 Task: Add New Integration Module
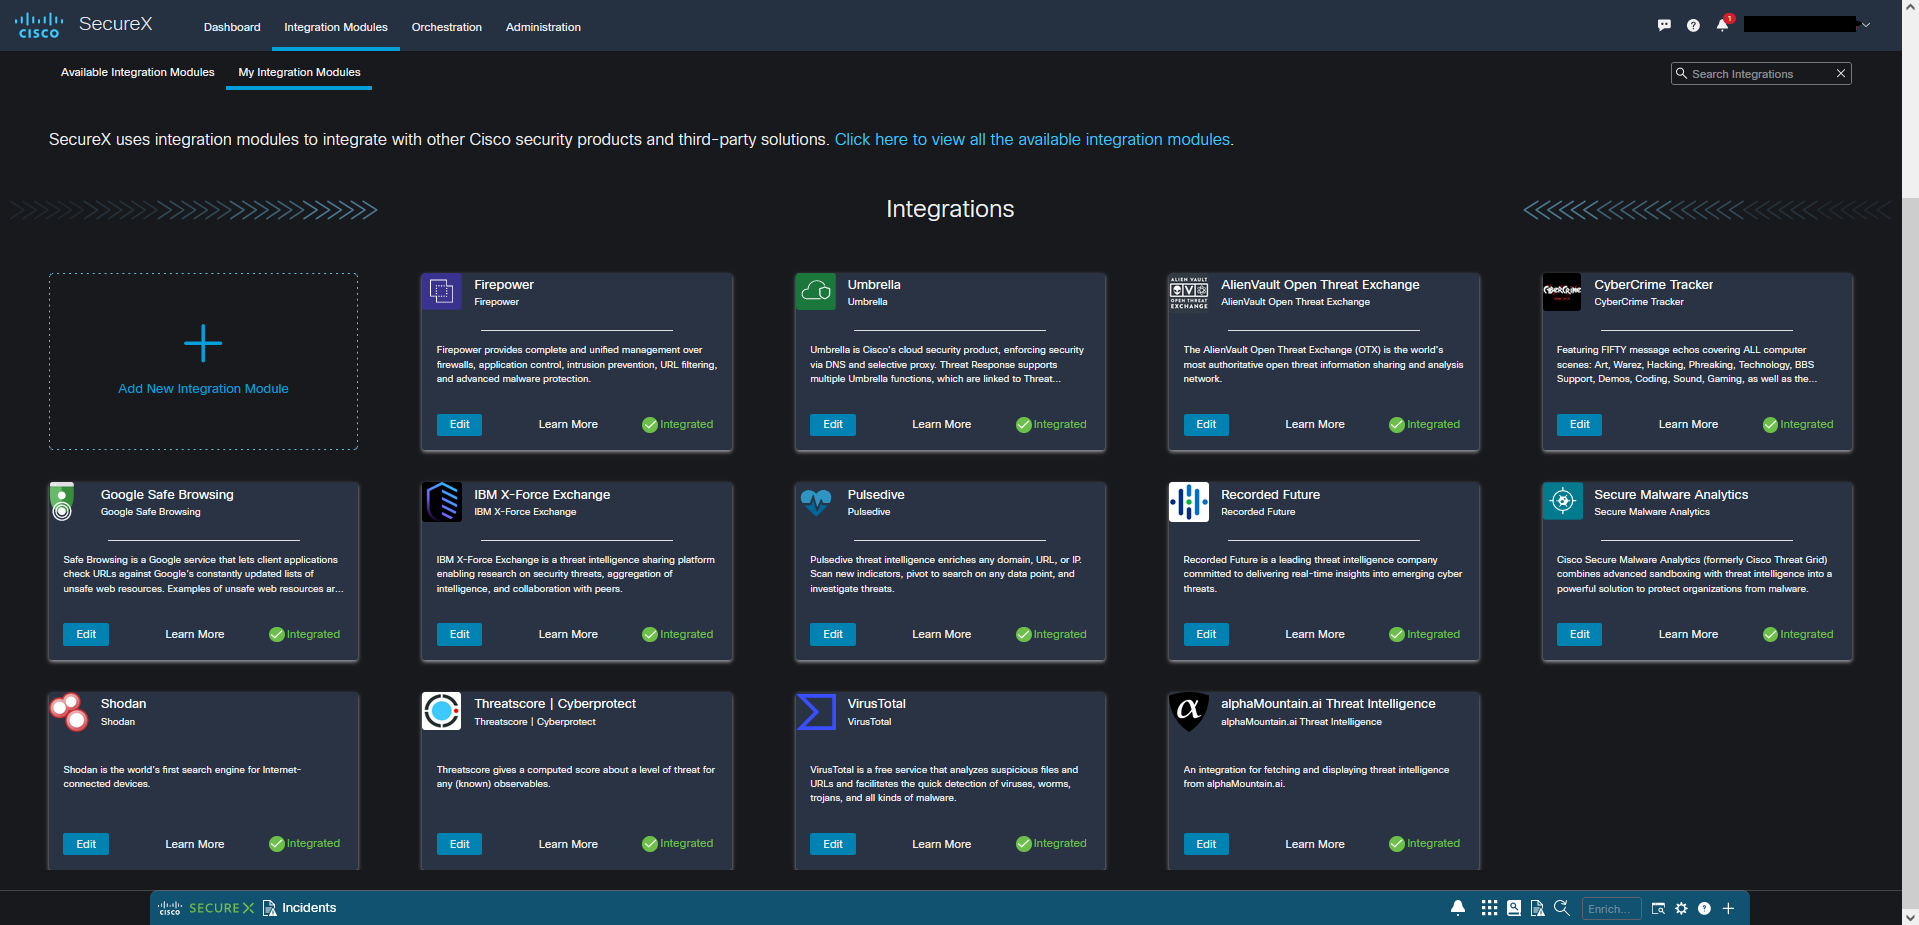click(203, 361)
